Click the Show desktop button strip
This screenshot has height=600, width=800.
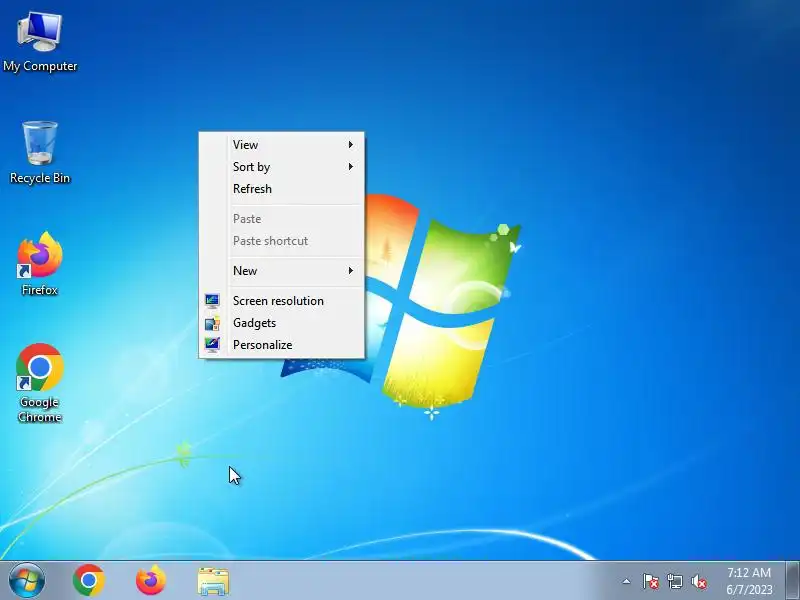(x=793, y=581)
